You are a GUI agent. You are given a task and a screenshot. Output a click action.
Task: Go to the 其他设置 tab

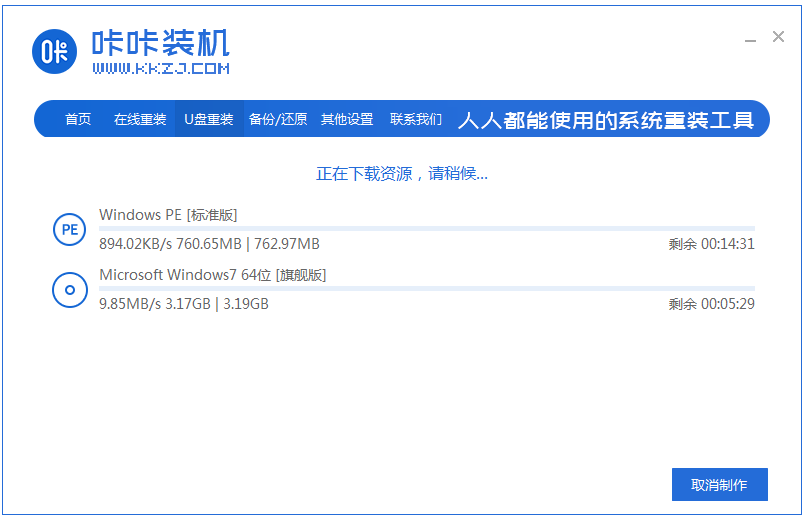tap(347, 119)
